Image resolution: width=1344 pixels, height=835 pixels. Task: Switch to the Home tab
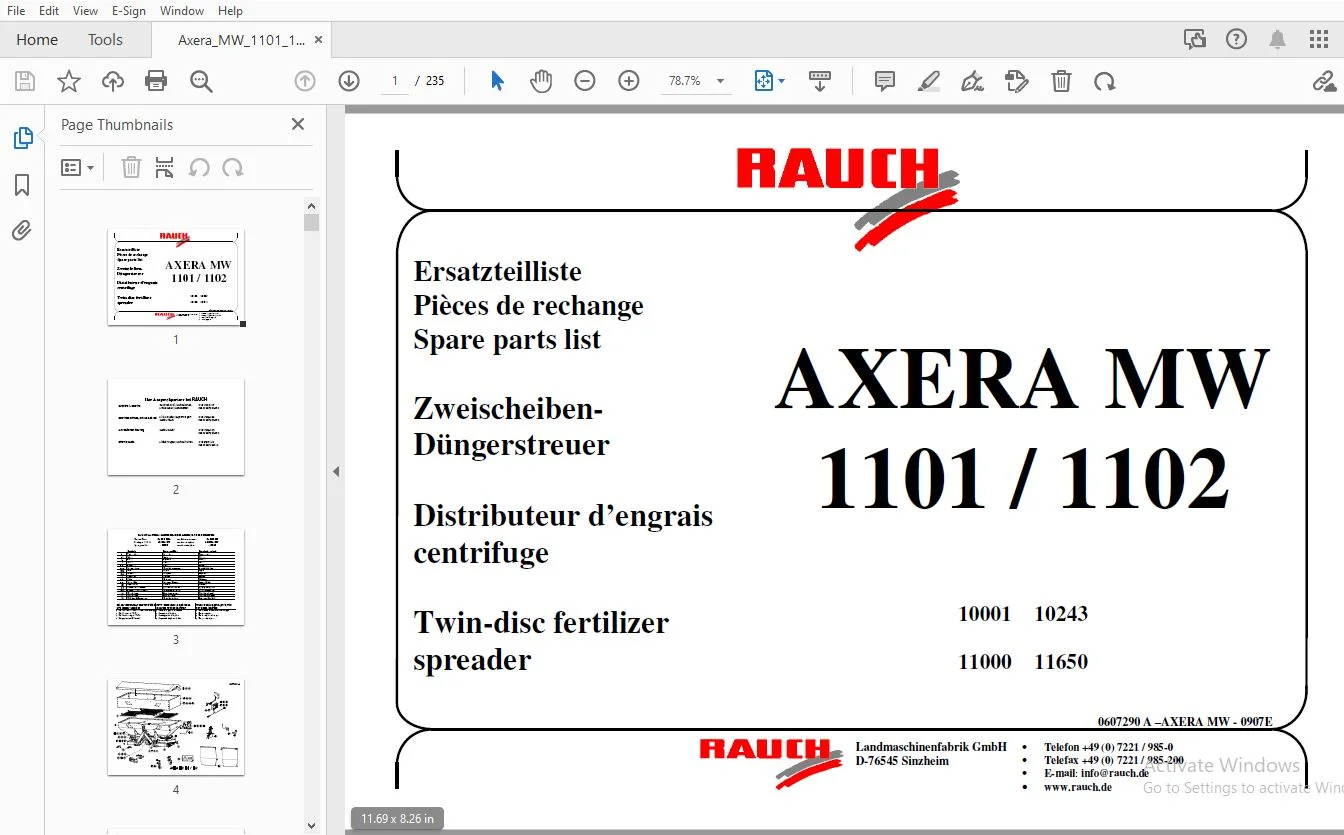[x=37, y=40]
